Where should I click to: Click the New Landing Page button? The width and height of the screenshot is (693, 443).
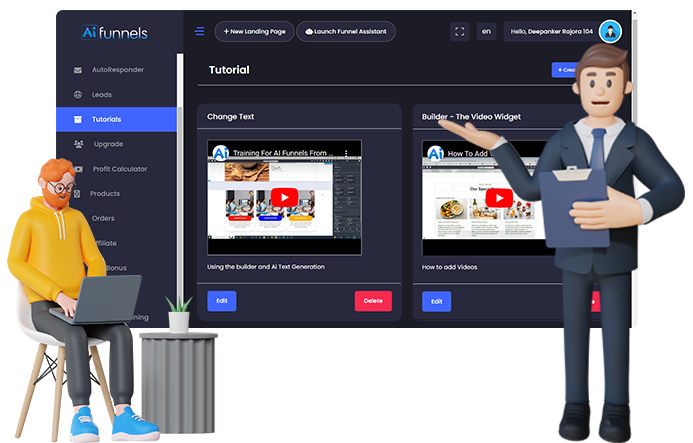click(254, 31)
